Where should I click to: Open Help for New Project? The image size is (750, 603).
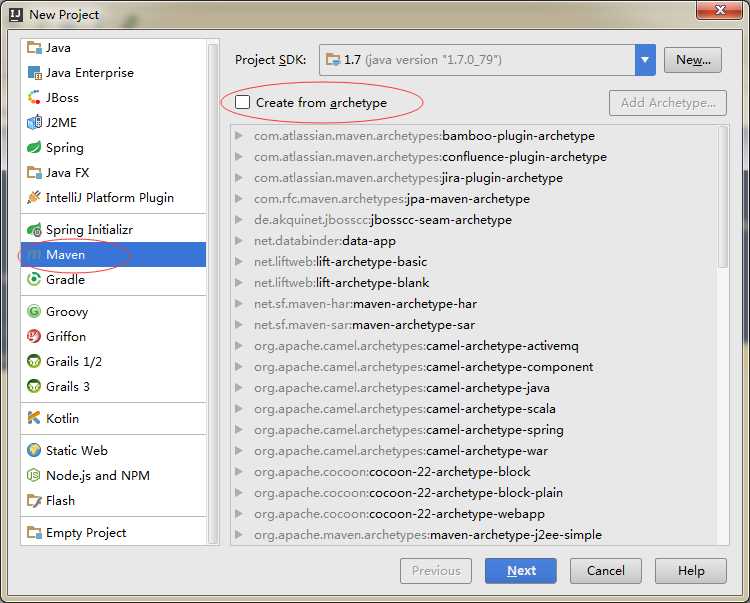[x=691, y=570]
